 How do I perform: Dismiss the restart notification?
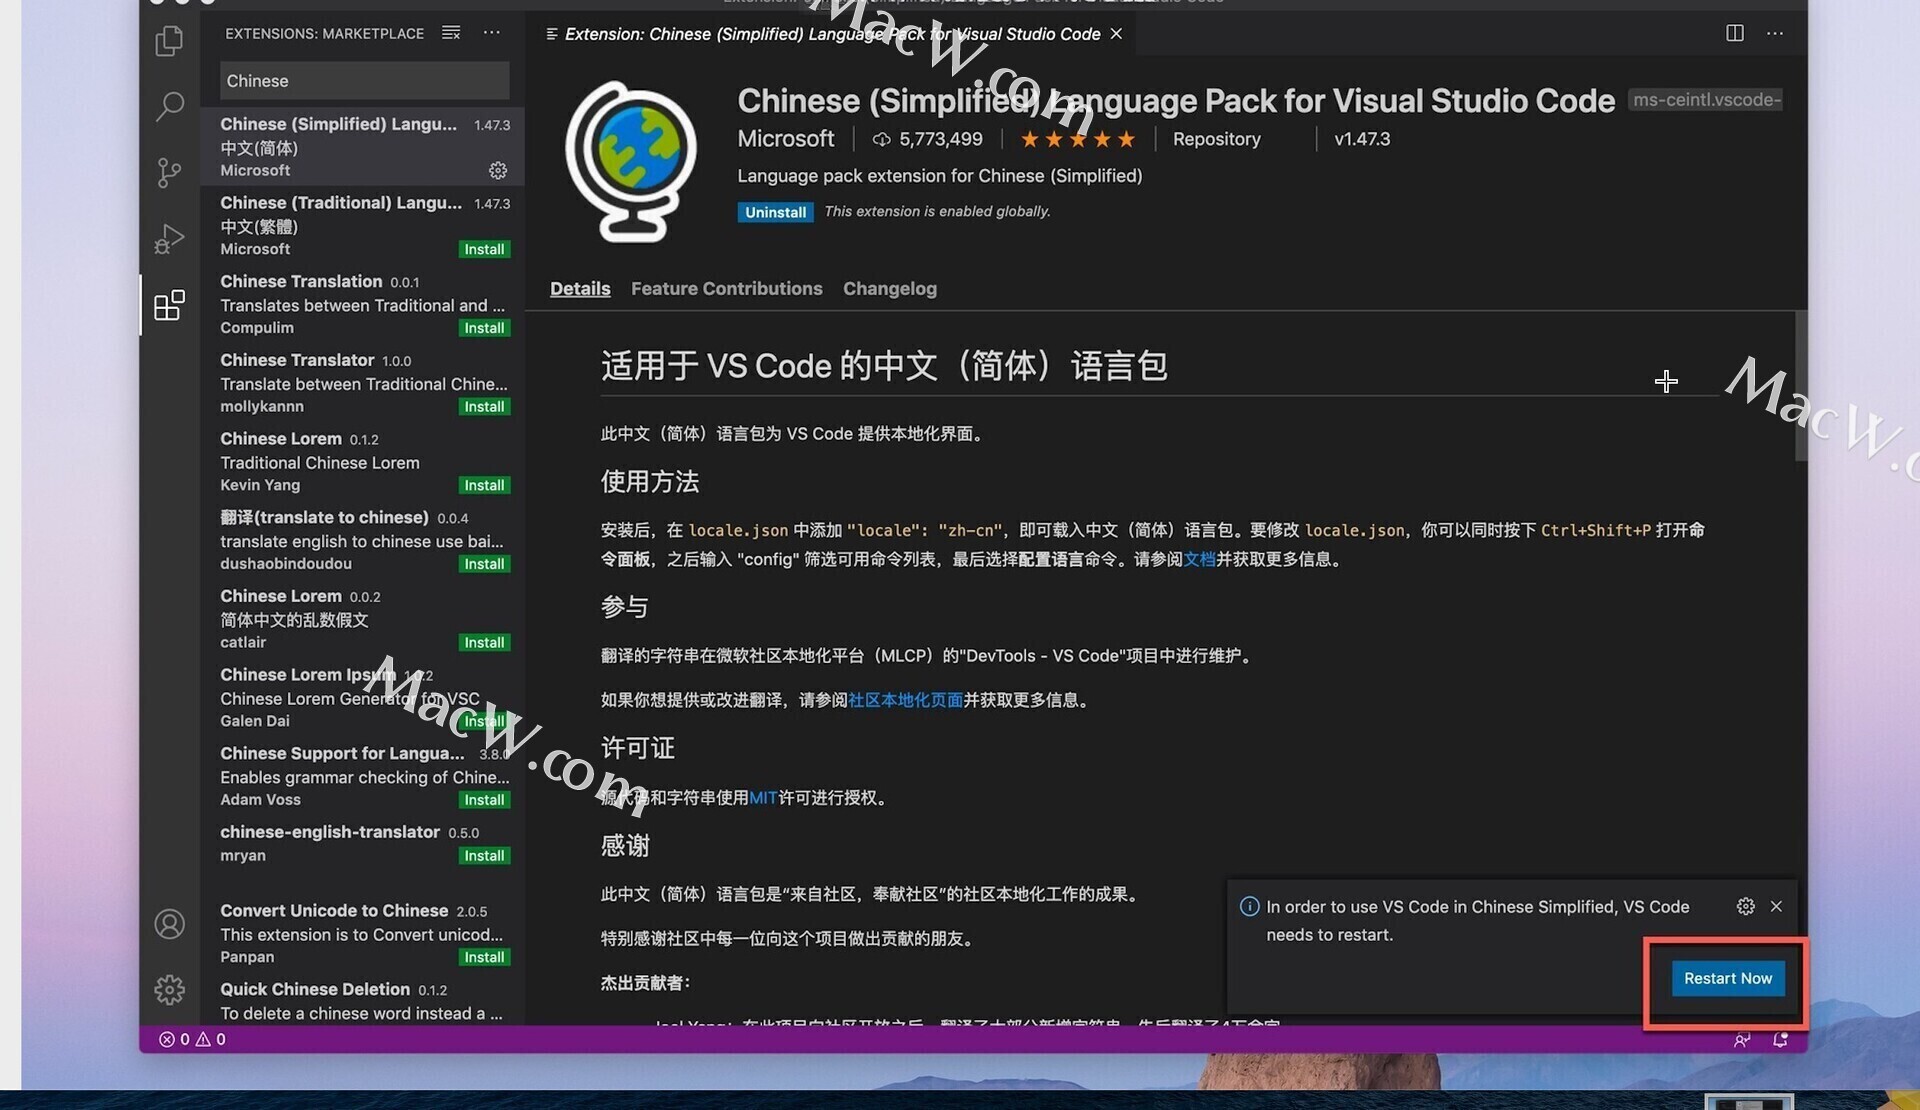coord(1776,906)
